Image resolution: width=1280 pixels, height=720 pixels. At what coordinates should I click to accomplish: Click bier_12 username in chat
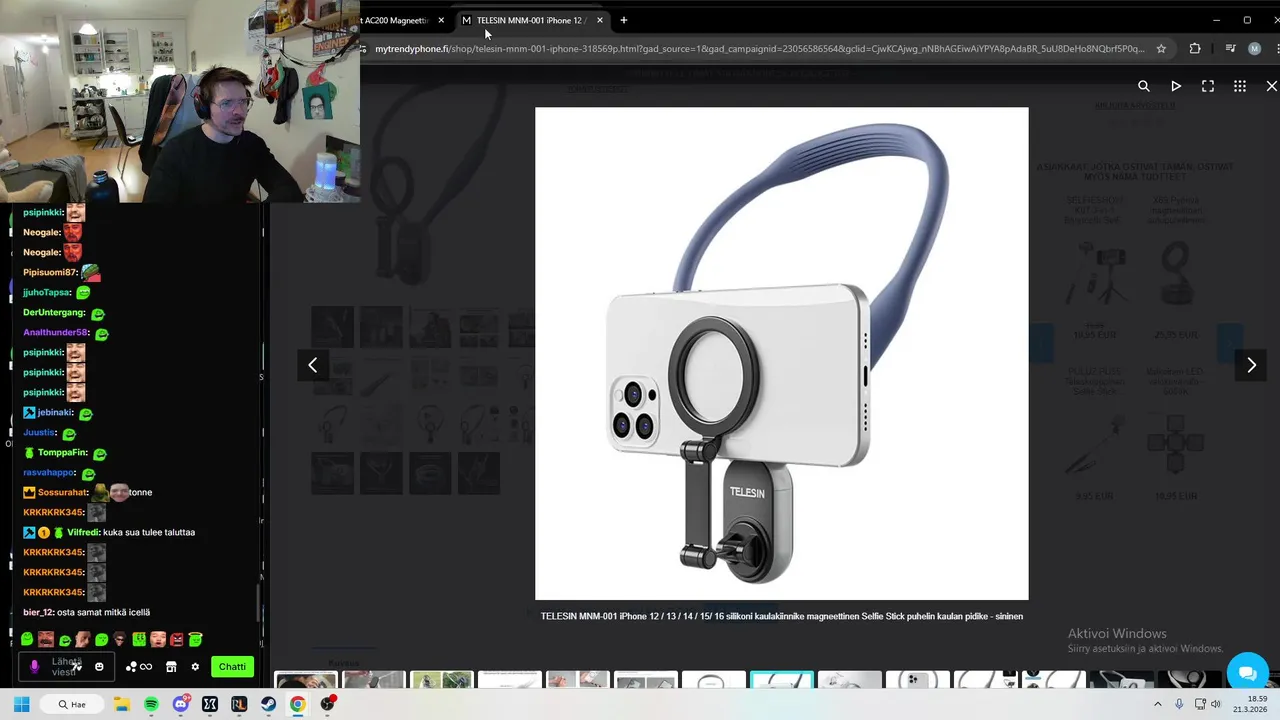click(38, 612)
